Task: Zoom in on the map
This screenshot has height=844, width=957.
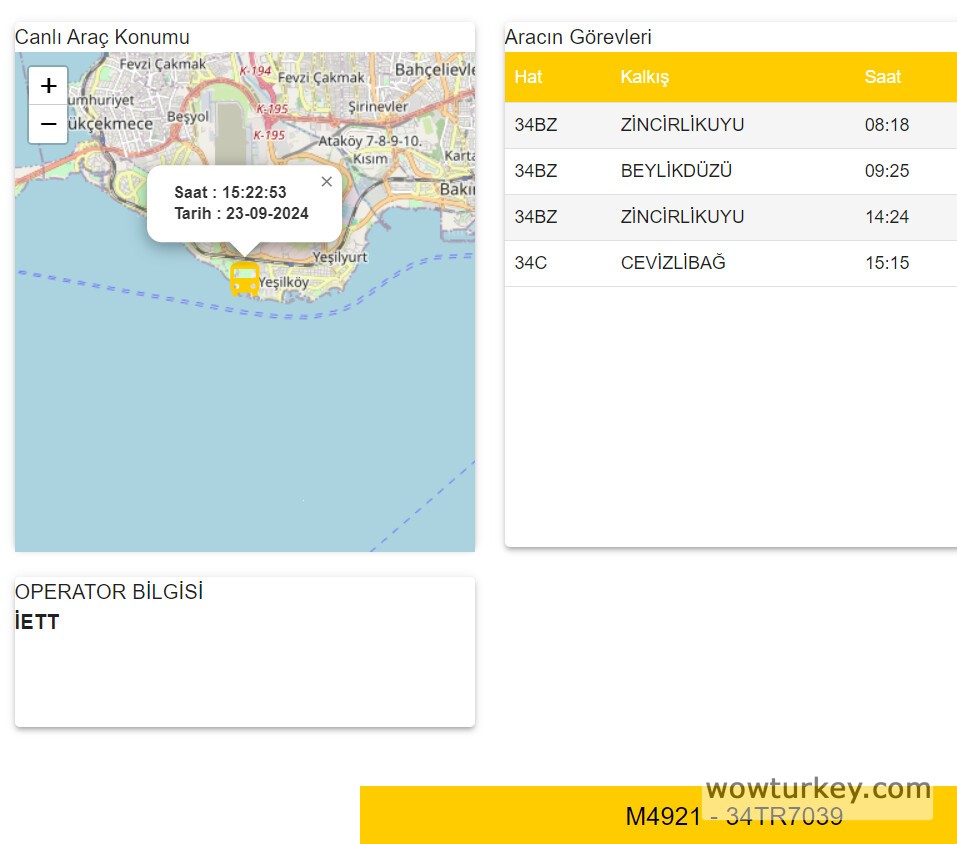Action: tap(48, 86)
